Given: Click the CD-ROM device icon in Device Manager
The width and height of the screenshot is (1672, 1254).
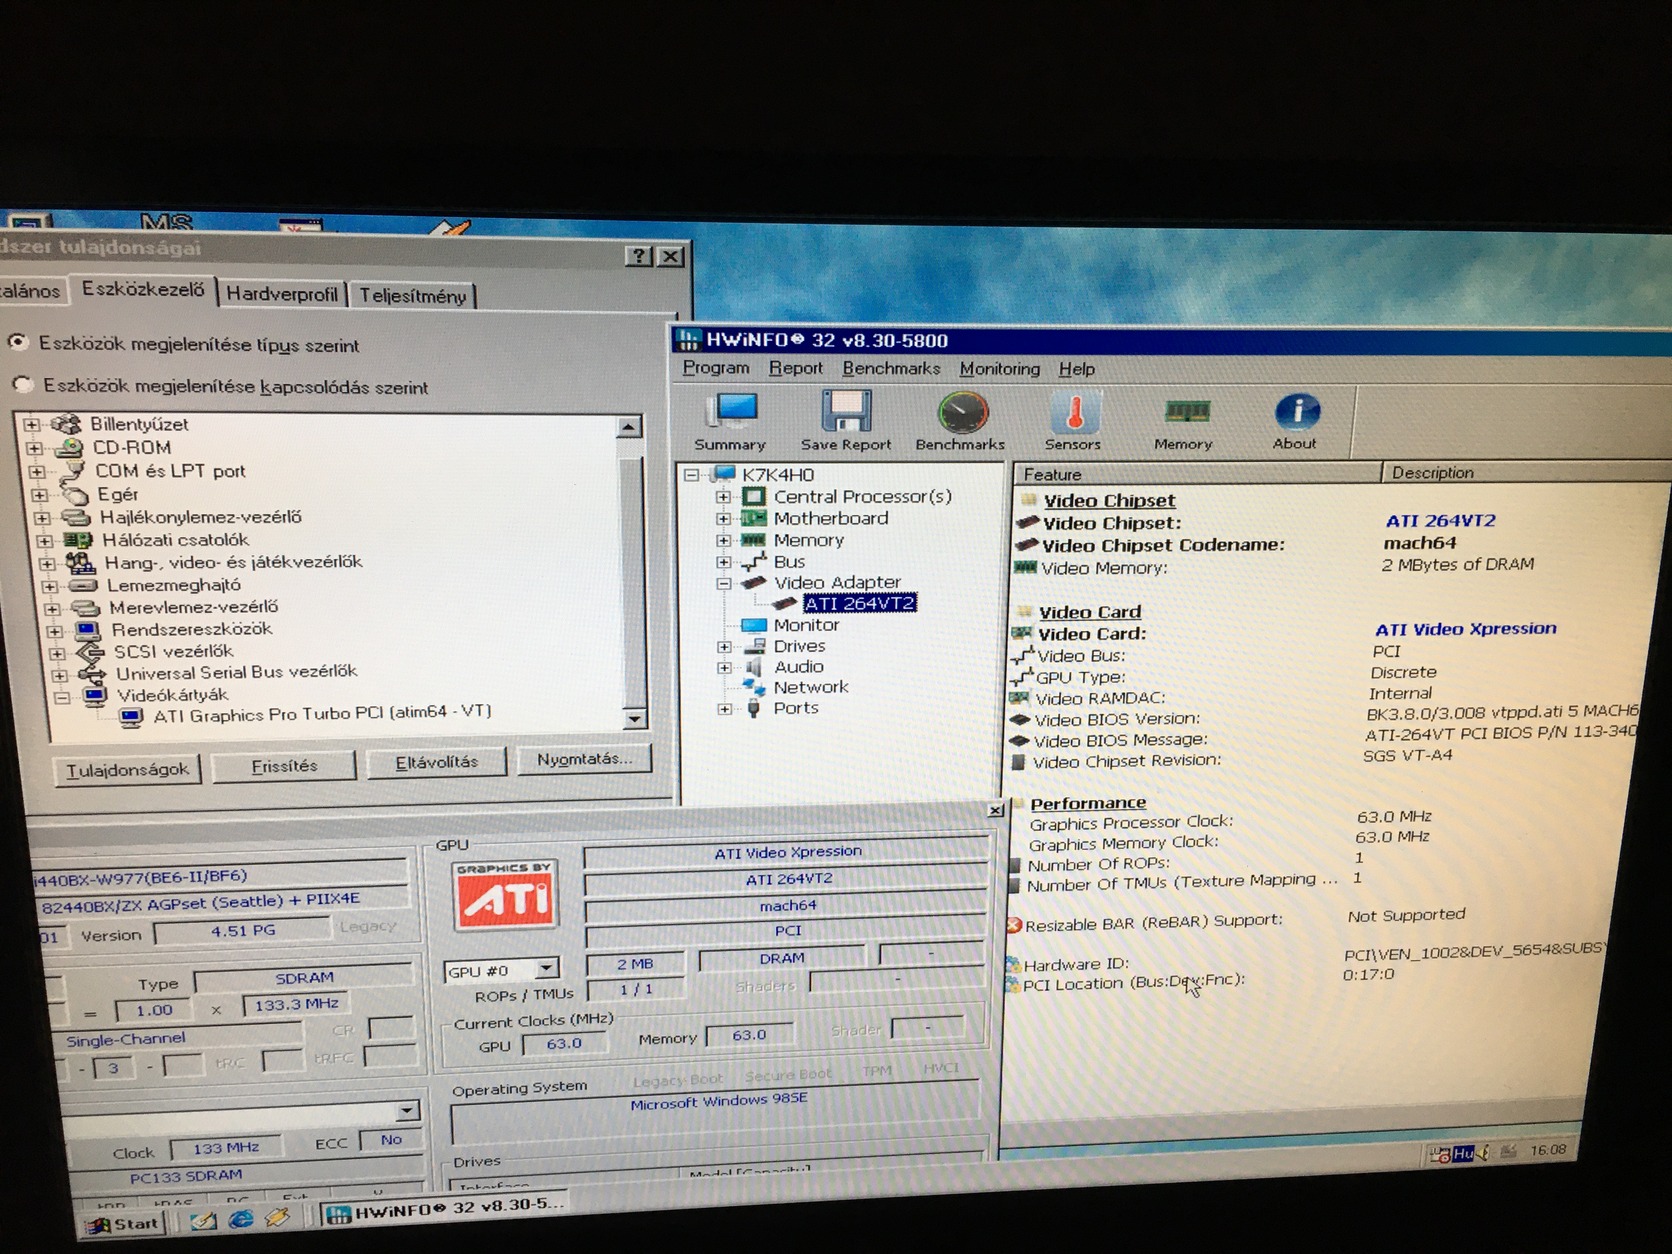Looking at the screenshot, I should (68, 448).
